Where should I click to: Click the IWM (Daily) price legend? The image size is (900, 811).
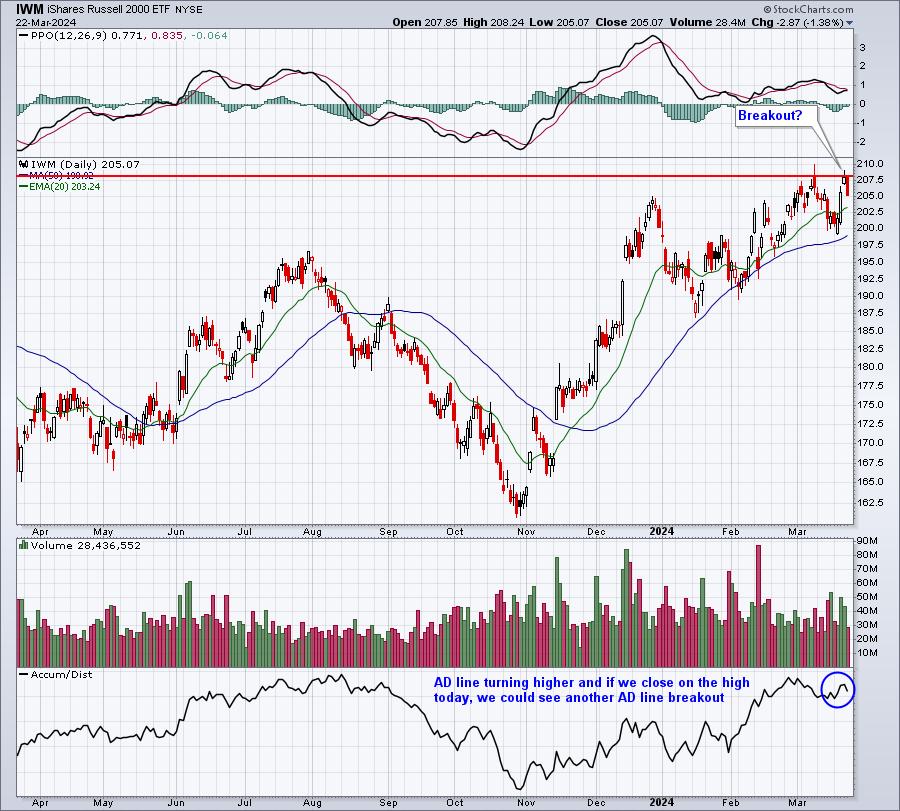click(x=72, y=164)
